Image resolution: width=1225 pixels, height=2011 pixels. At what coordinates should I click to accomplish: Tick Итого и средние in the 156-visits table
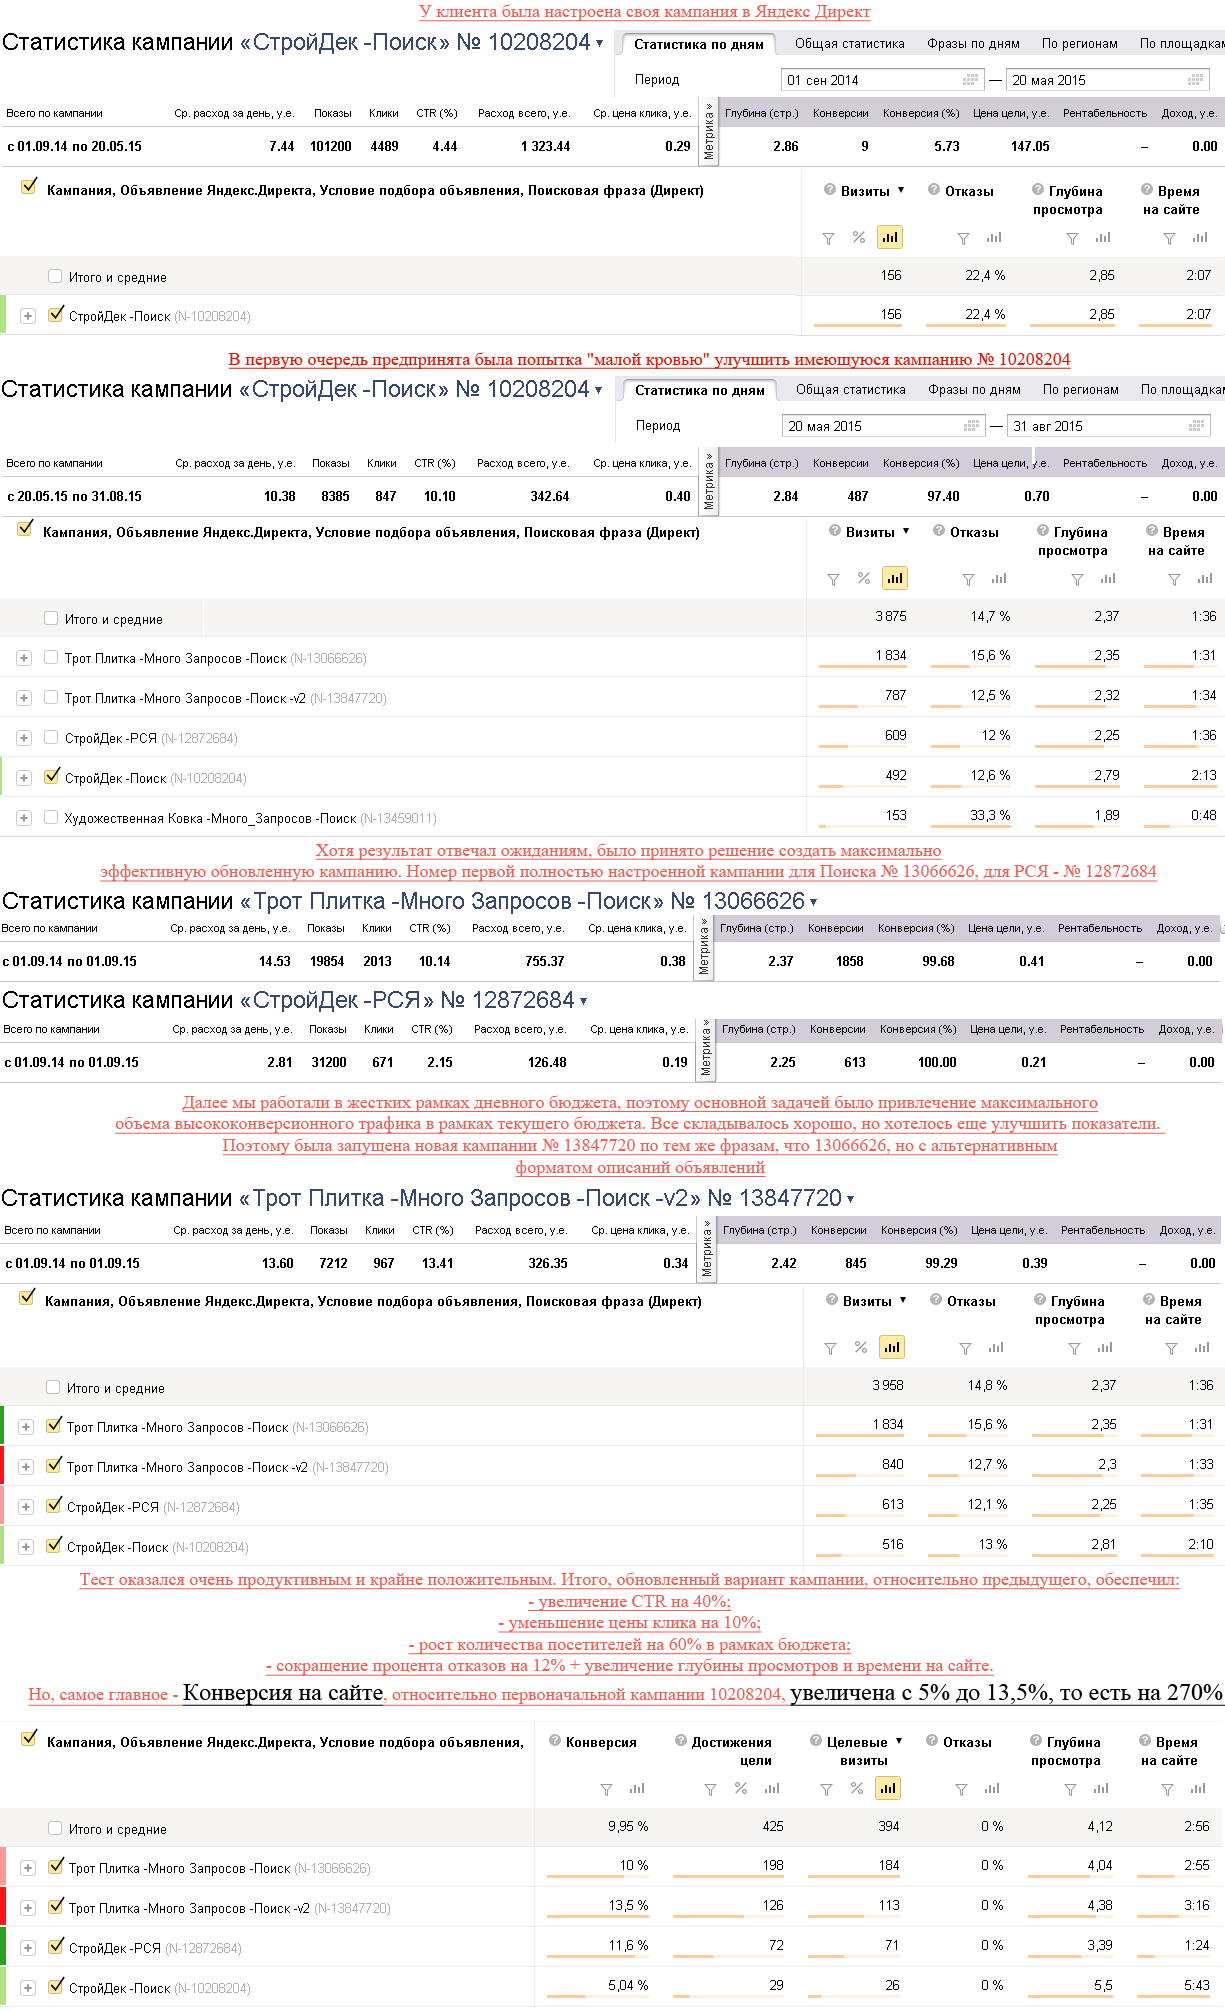(55, 277)
